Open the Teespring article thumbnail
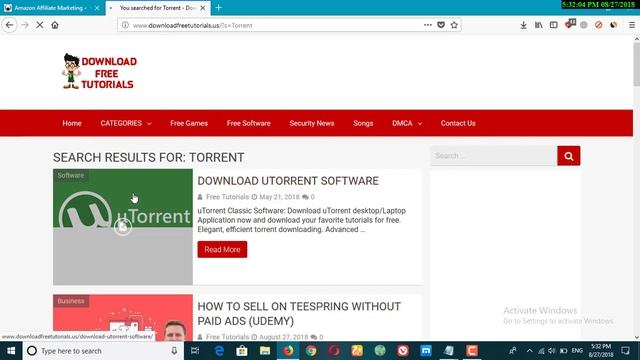 123,318
